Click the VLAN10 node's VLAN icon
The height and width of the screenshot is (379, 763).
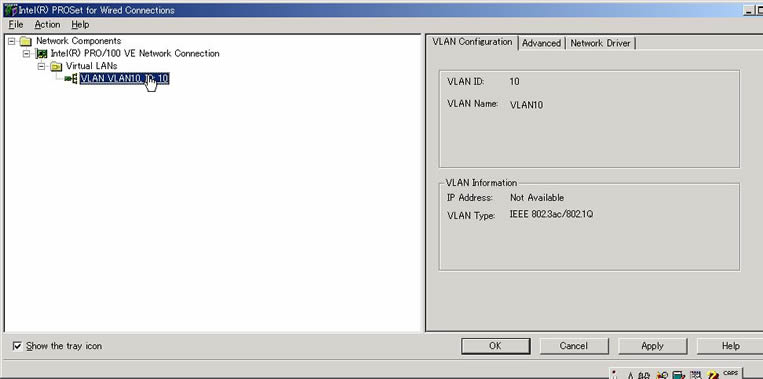point(71,78)
